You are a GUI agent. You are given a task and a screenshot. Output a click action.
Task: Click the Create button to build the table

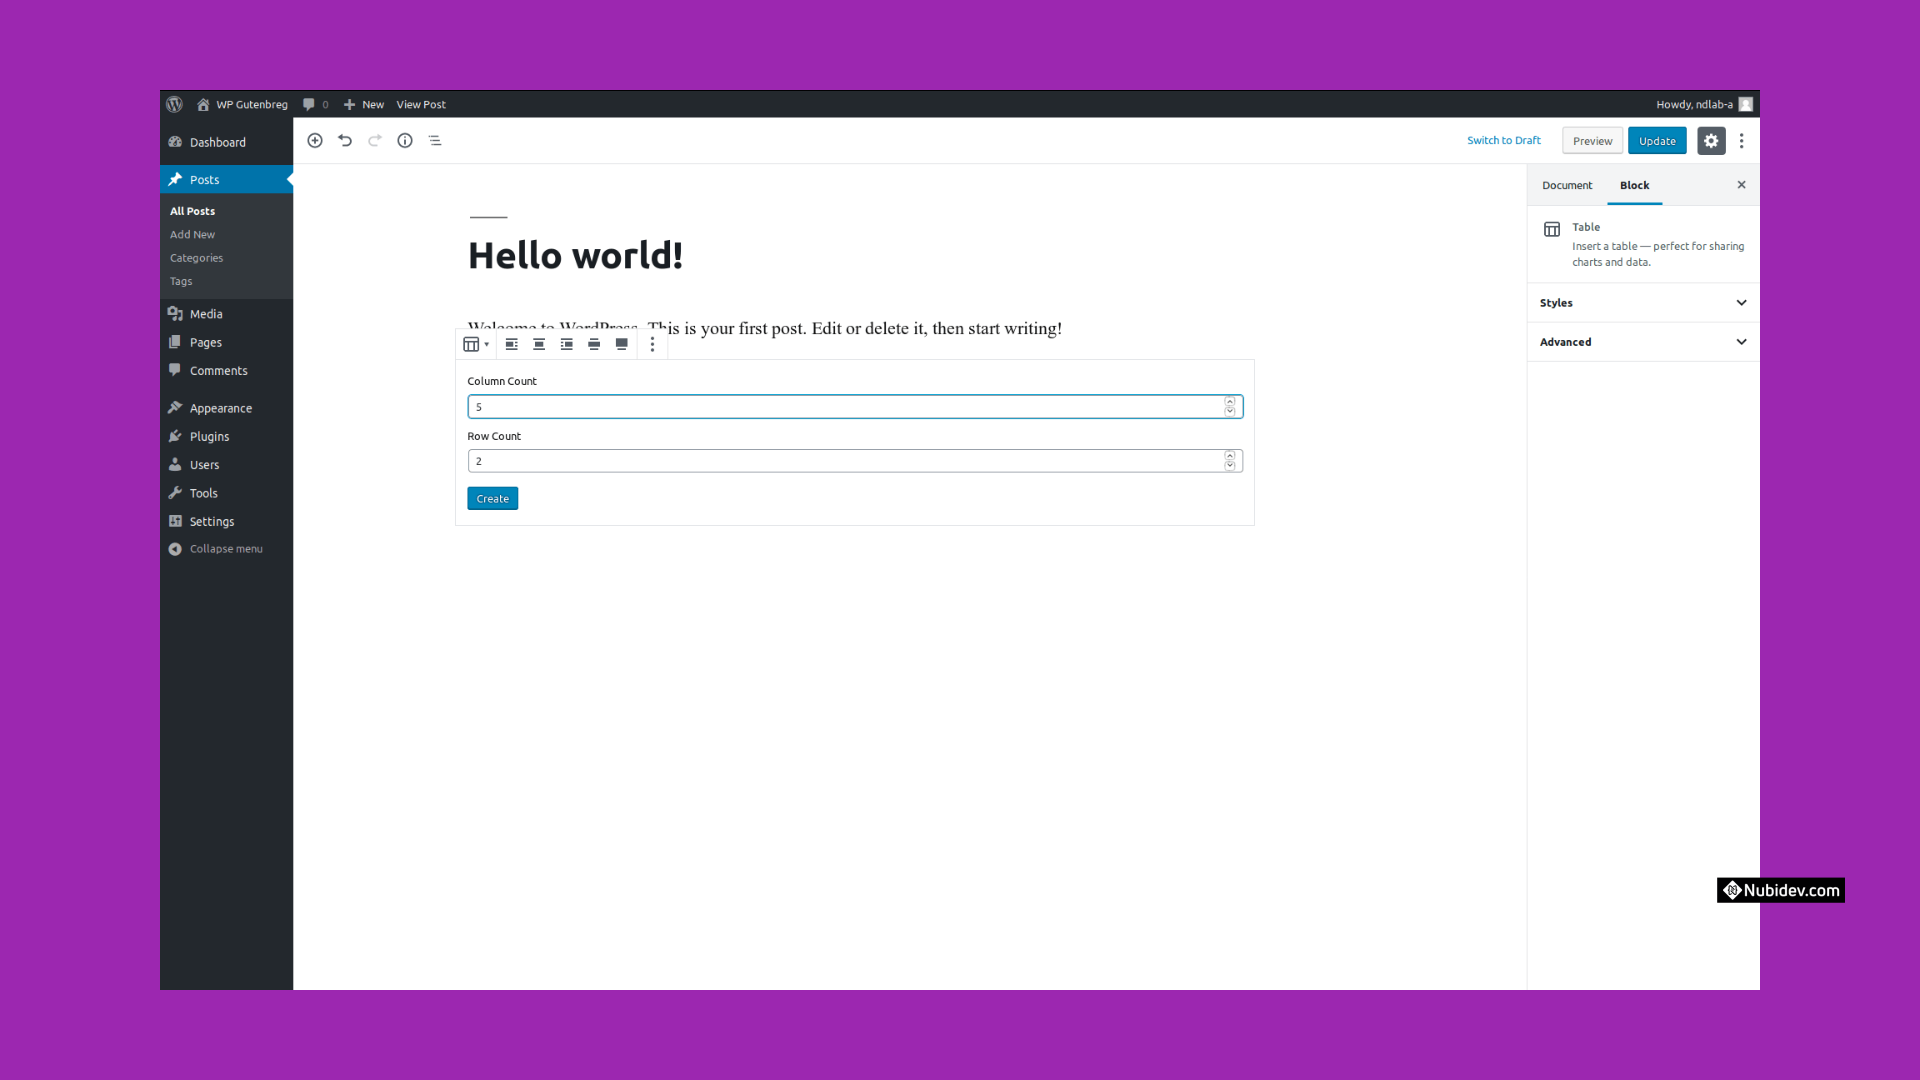pos(492,498)
